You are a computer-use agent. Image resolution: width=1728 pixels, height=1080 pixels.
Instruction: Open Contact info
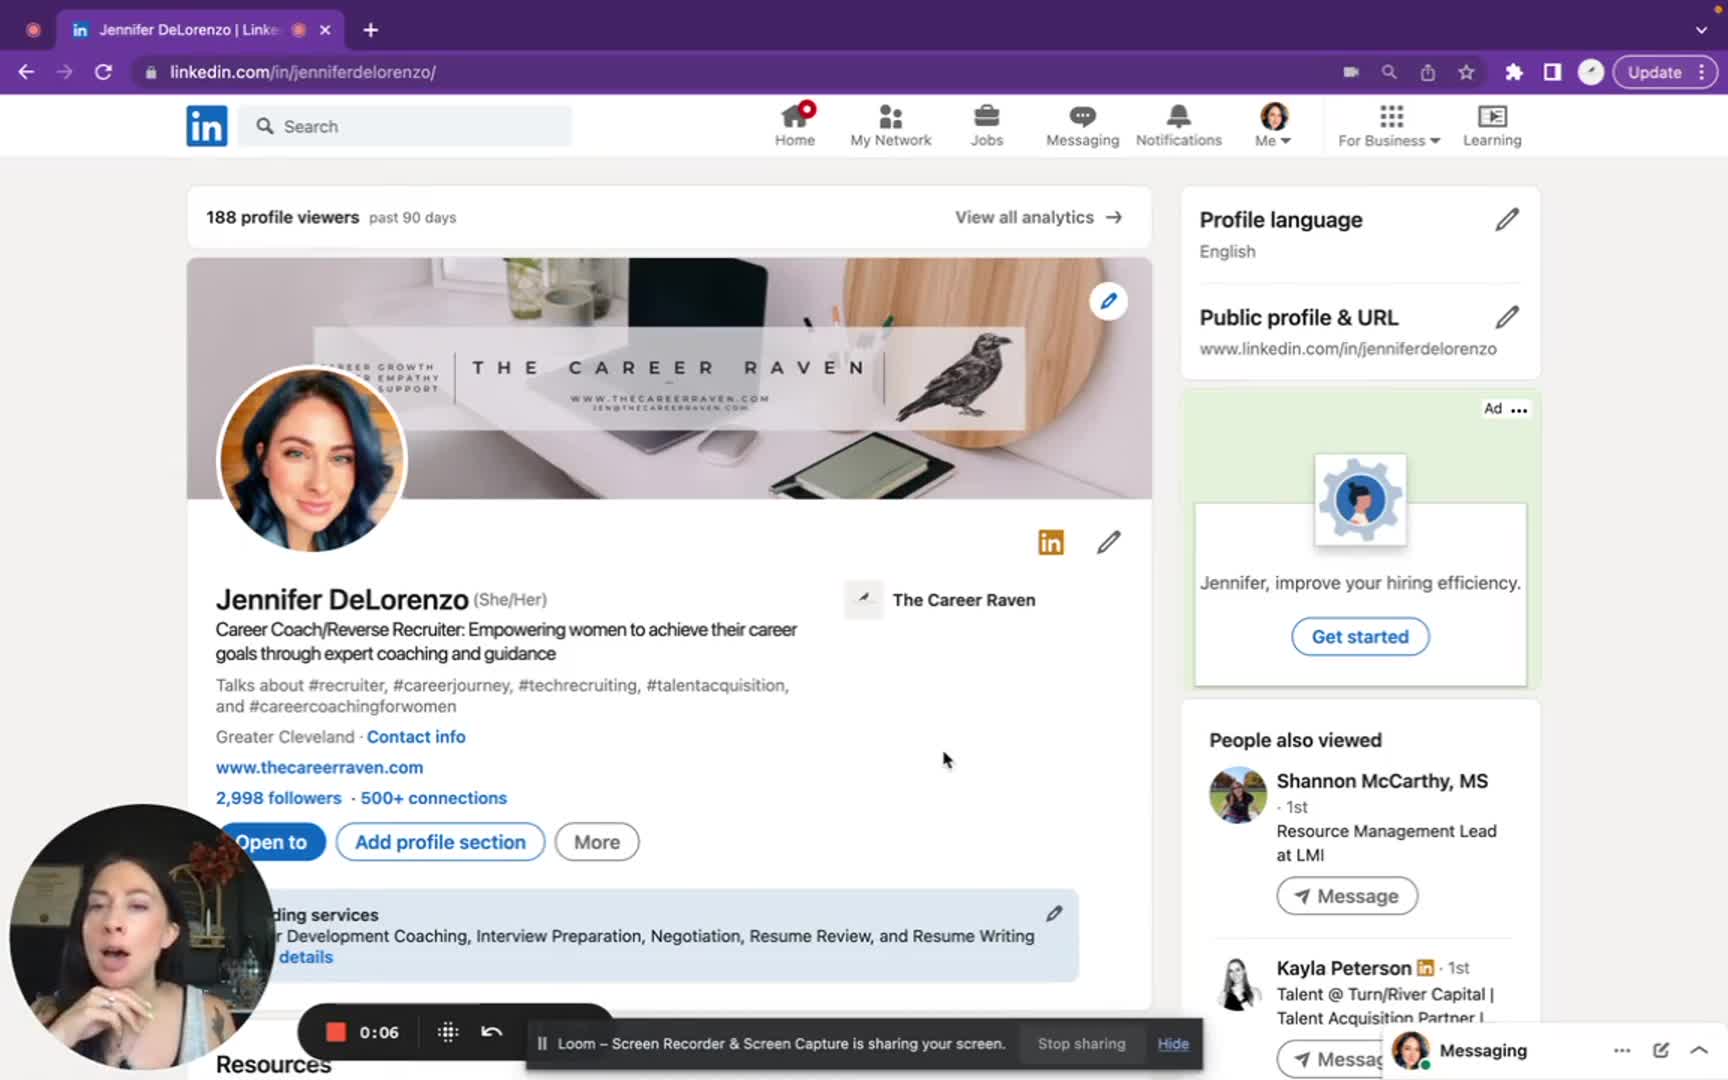pyautogui.click(x=416, y=736)
